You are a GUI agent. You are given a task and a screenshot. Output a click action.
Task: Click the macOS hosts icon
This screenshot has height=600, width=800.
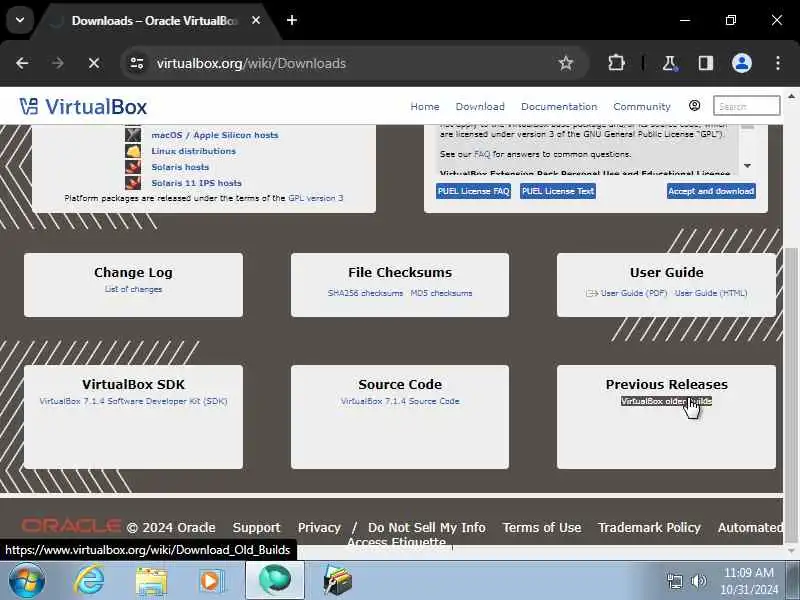[133, 135]
